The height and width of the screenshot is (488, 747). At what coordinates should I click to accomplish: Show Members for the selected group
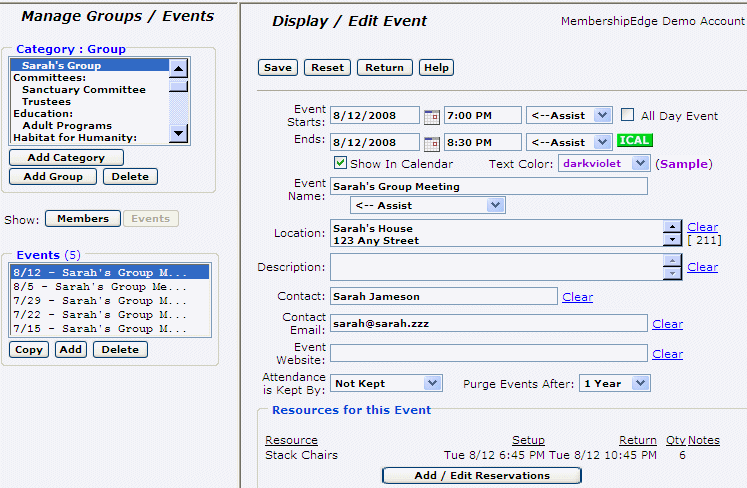[83, 219]
